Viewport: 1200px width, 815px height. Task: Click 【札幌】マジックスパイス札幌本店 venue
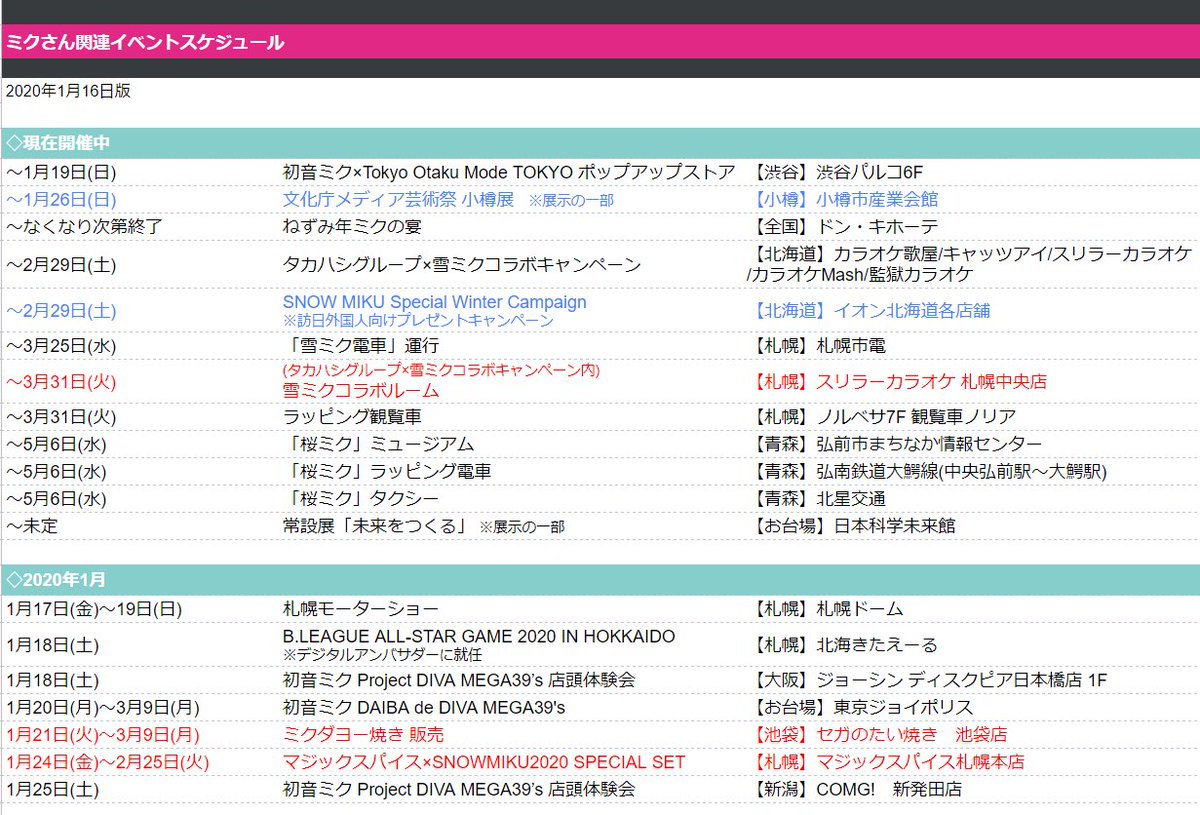886,762
